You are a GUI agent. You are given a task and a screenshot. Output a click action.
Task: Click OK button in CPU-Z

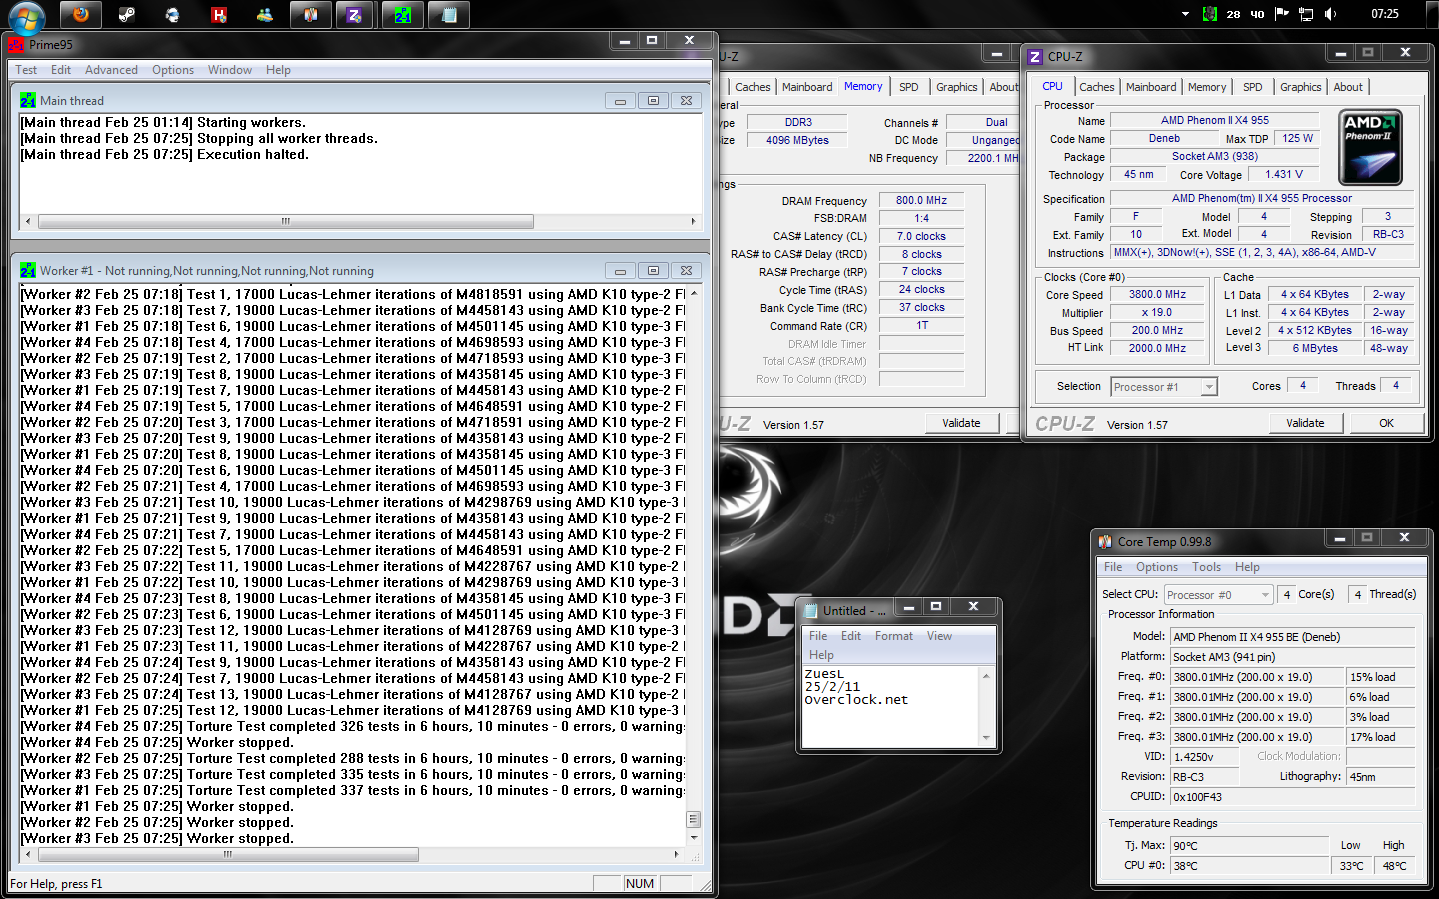pos(1386,423)
